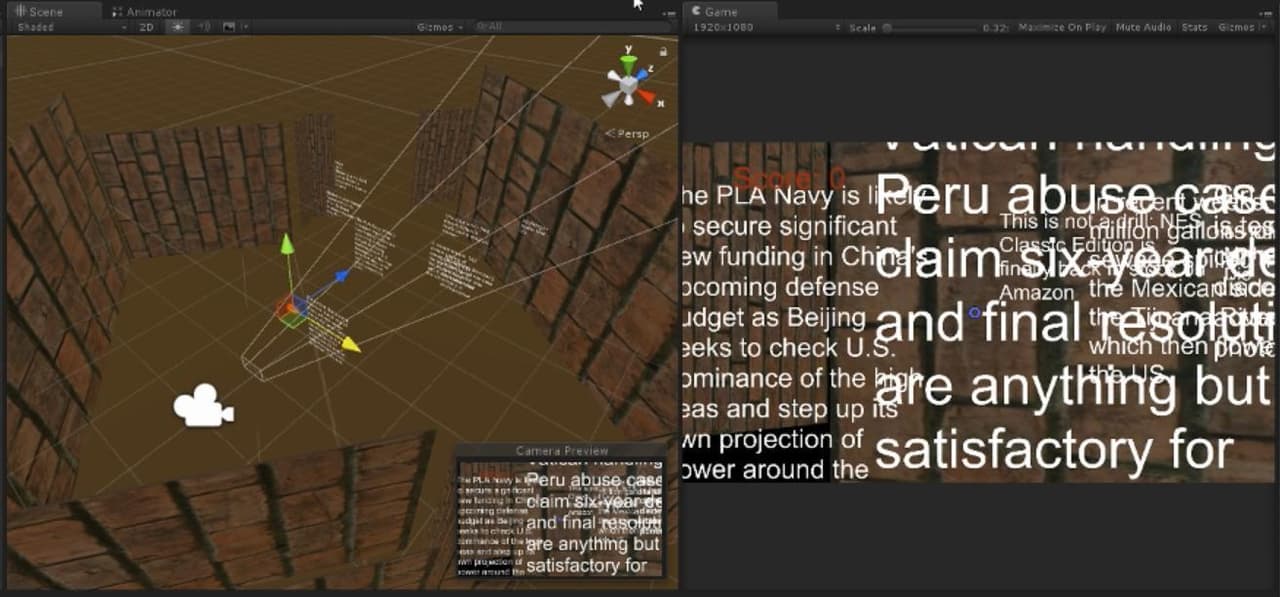Click the green Y axis on orientation gizmo
This screenshot has width=1280, height=597.
[628, 63]
